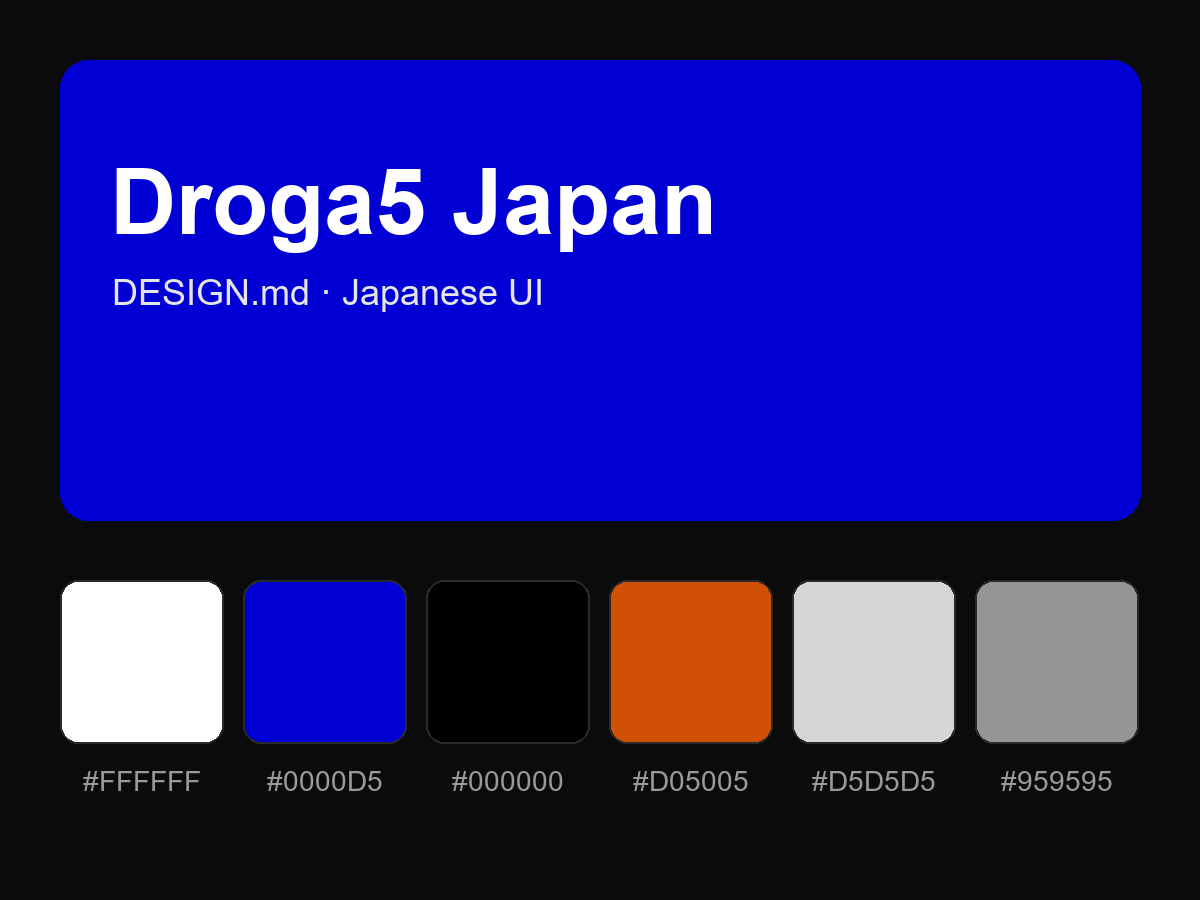Pick the light gray #D5D5D5 swatch
This screenshot has width=1200, height=900.
[874, 662]
